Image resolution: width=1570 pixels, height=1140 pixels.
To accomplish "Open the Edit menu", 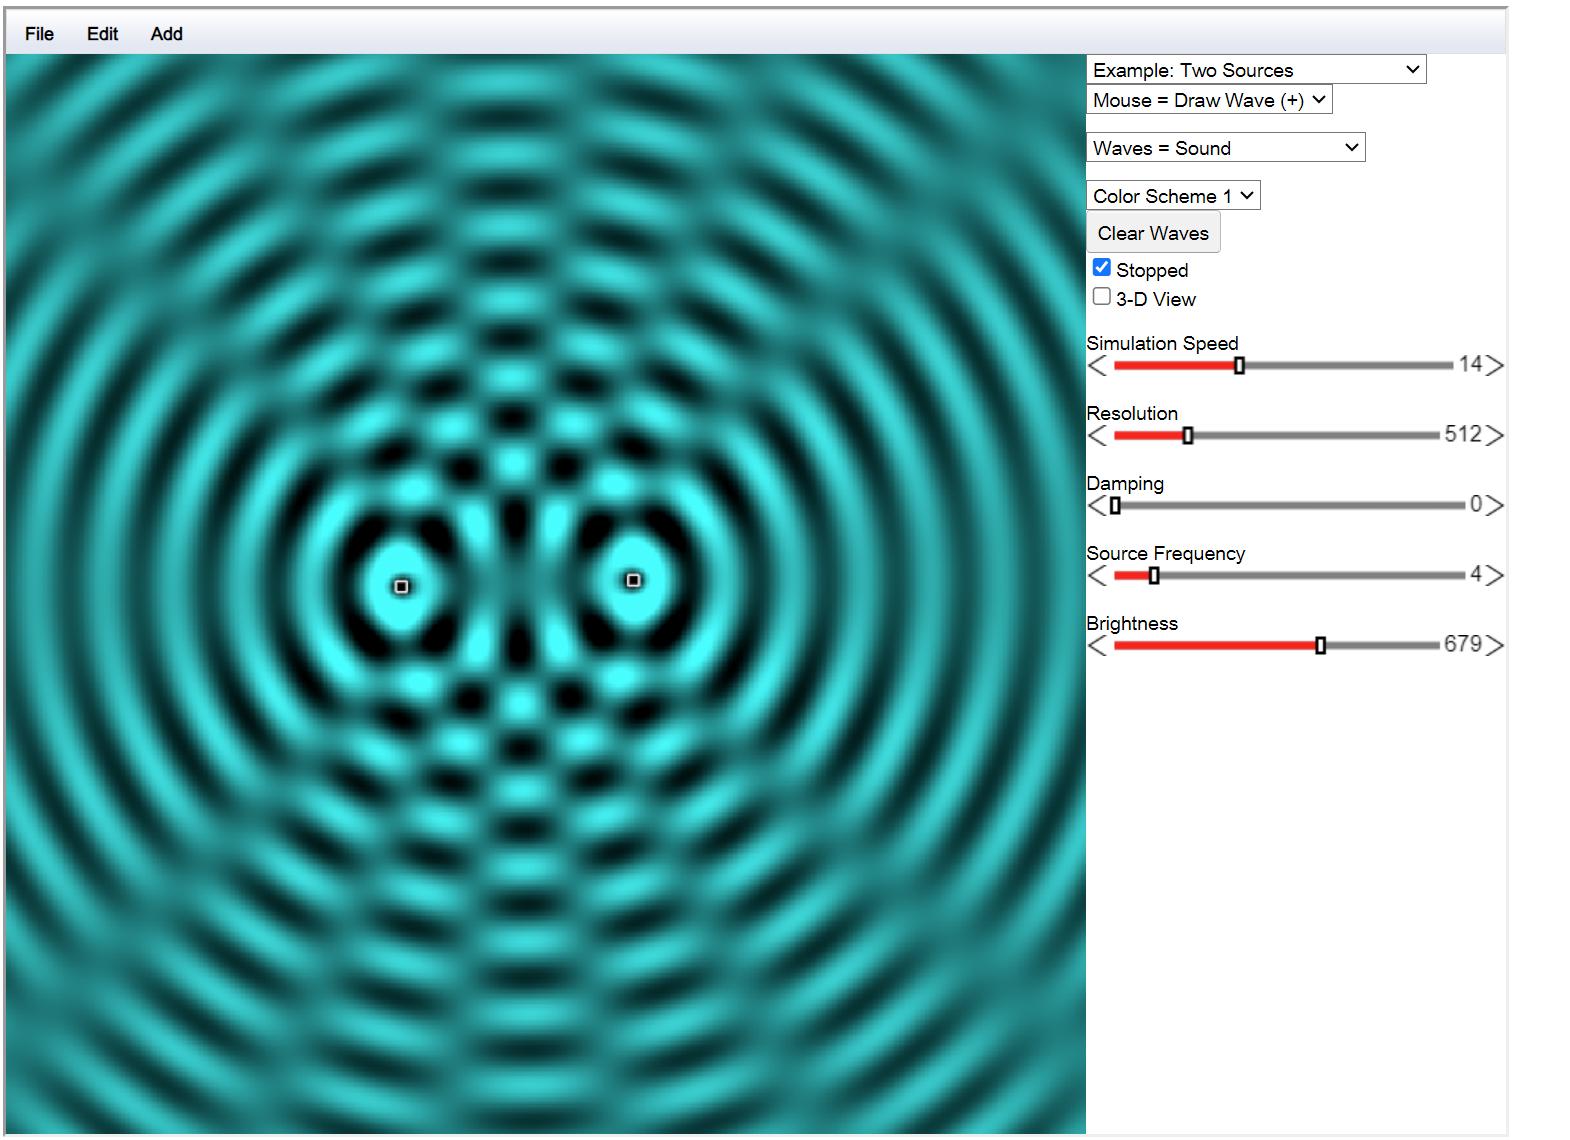I will pos(102,34).
